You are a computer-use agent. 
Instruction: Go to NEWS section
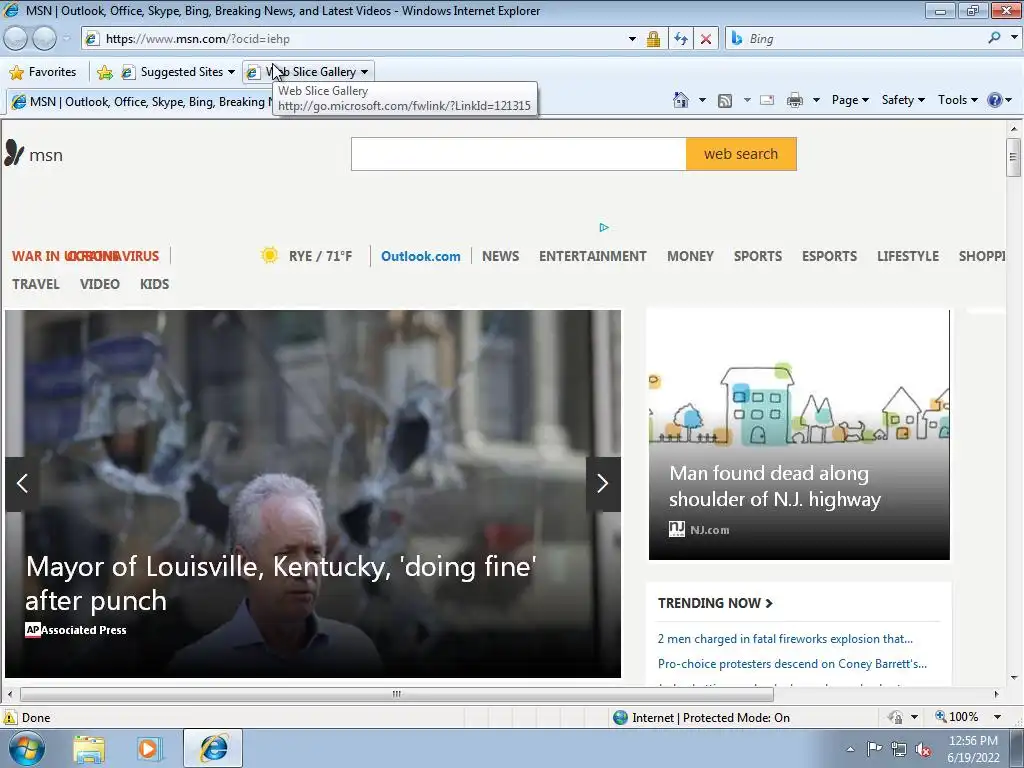pyautogui.click(x=500, y=256)
